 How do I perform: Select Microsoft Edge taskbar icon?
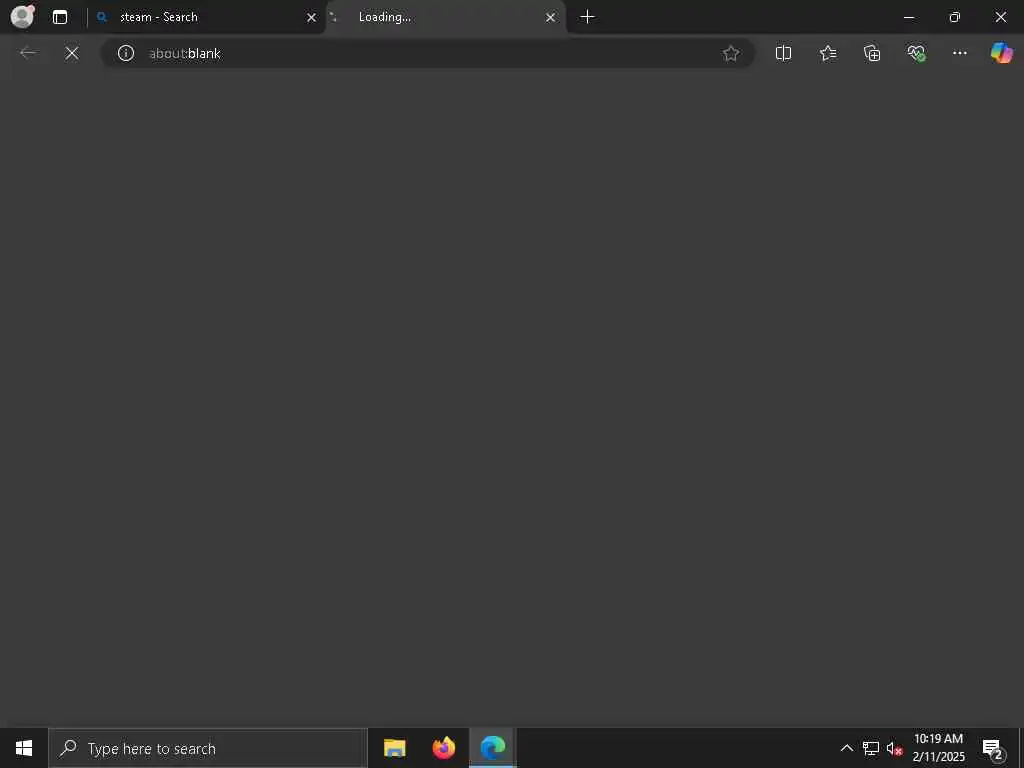pos(493,748)
